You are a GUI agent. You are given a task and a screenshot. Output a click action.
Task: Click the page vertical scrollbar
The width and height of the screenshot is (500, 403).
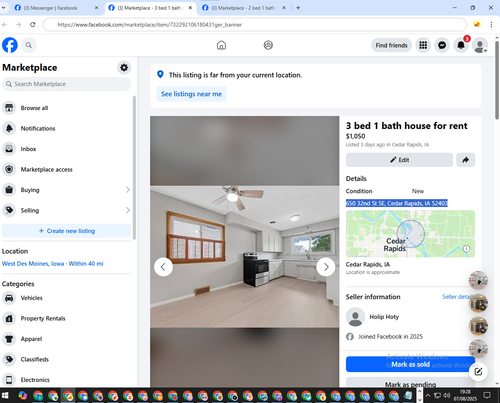pyautogui.click(x=497, y=81)
